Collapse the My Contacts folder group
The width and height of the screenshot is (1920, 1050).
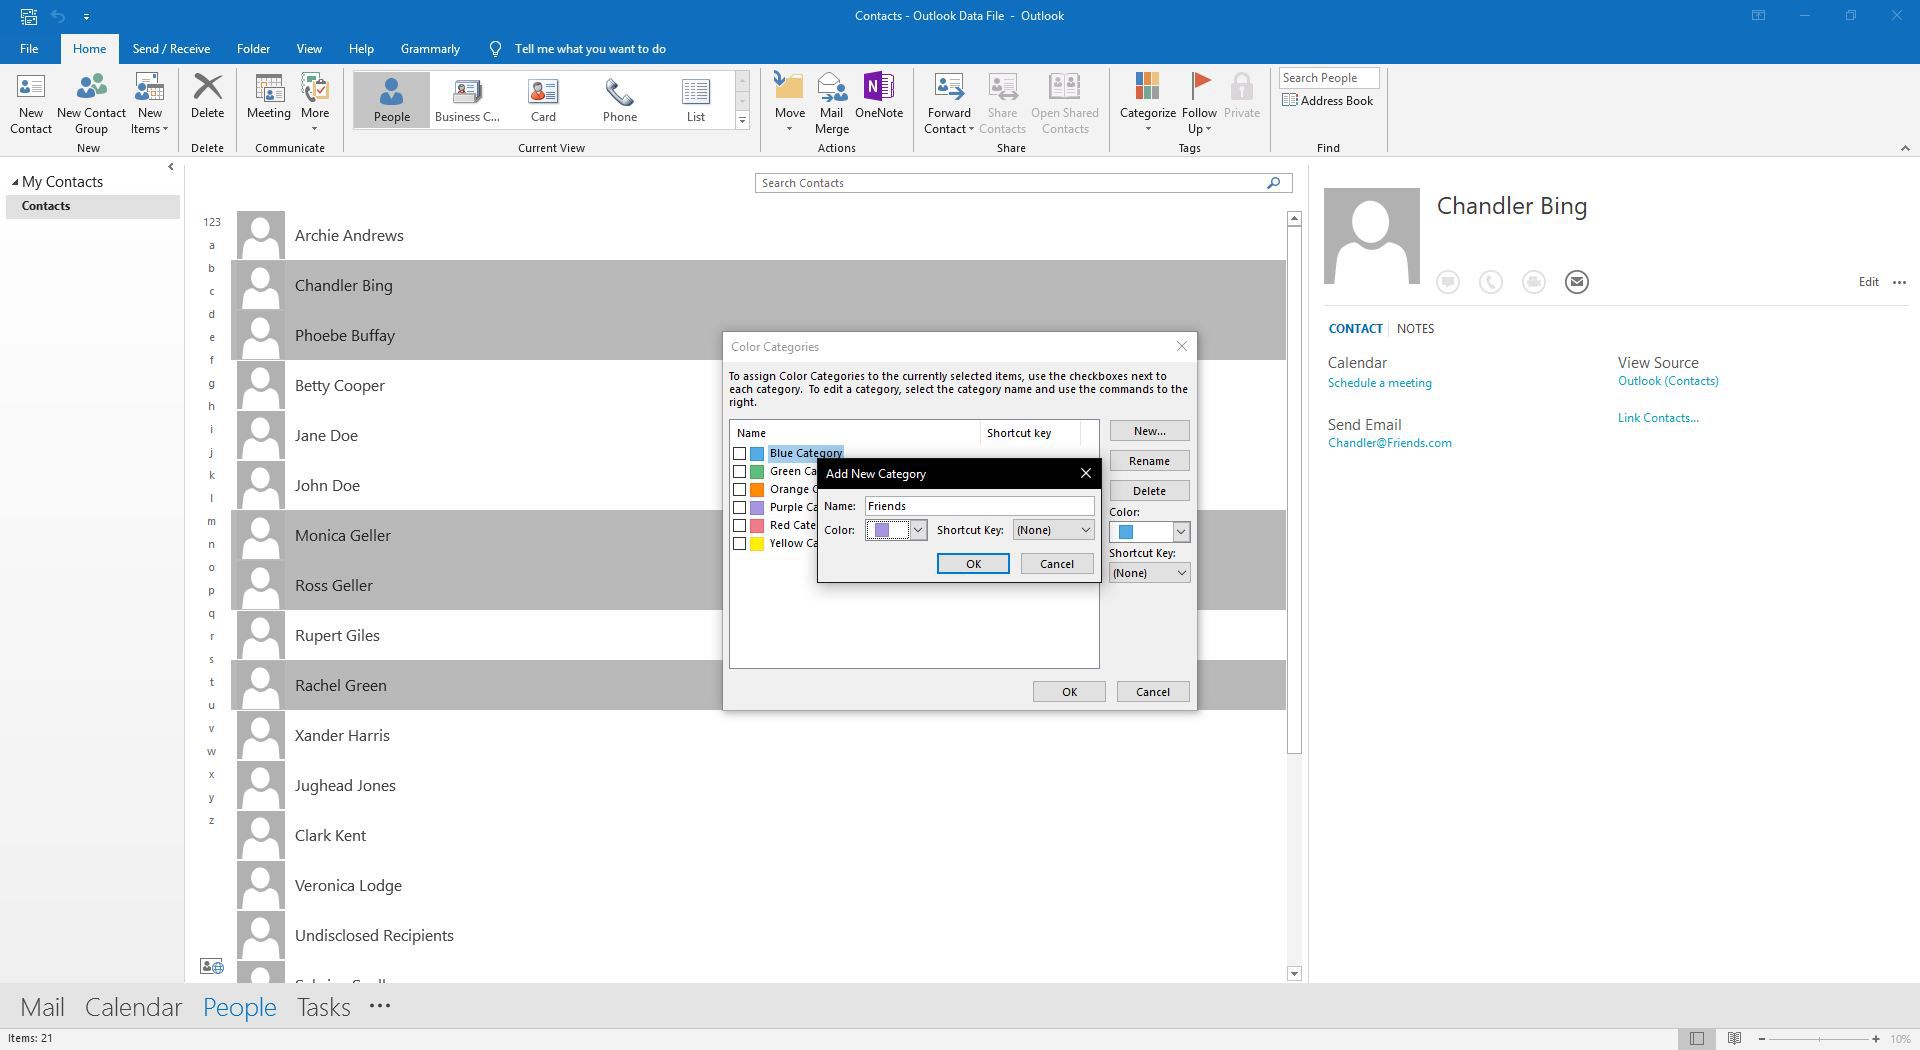(x=15, y=182)
